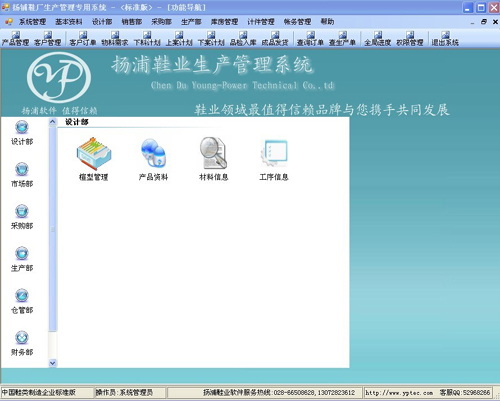Click the 客户订单 toolbar button
The width and height of the screenshot is (500, 401).
pyautogui.click(x=83, y=39)
